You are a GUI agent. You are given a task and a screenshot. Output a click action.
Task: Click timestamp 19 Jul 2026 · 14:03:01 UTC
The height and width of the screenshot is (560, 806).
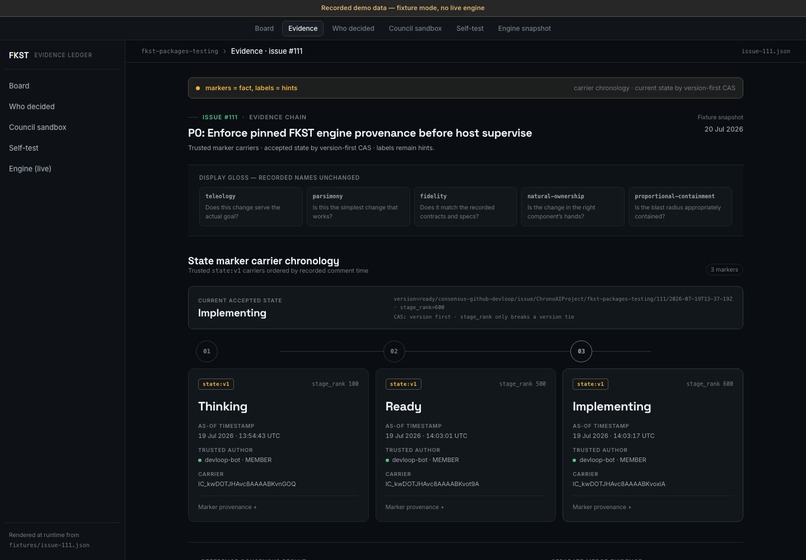point(426,436)
